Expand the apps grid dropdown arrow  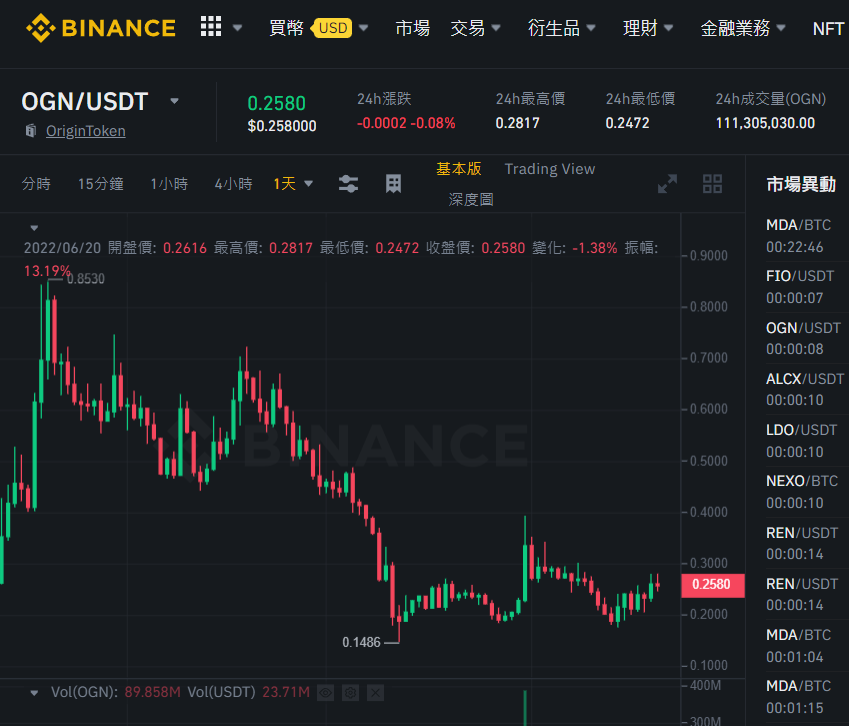[x=237, y=28]
